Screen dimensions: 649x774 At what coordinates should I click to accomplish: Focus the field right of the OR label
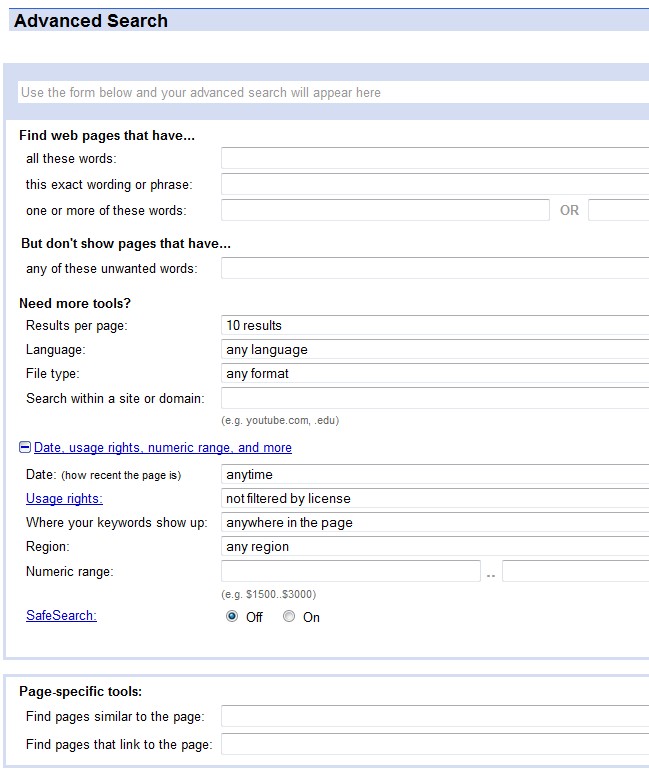pyautogui.click(x=618, y=210)
